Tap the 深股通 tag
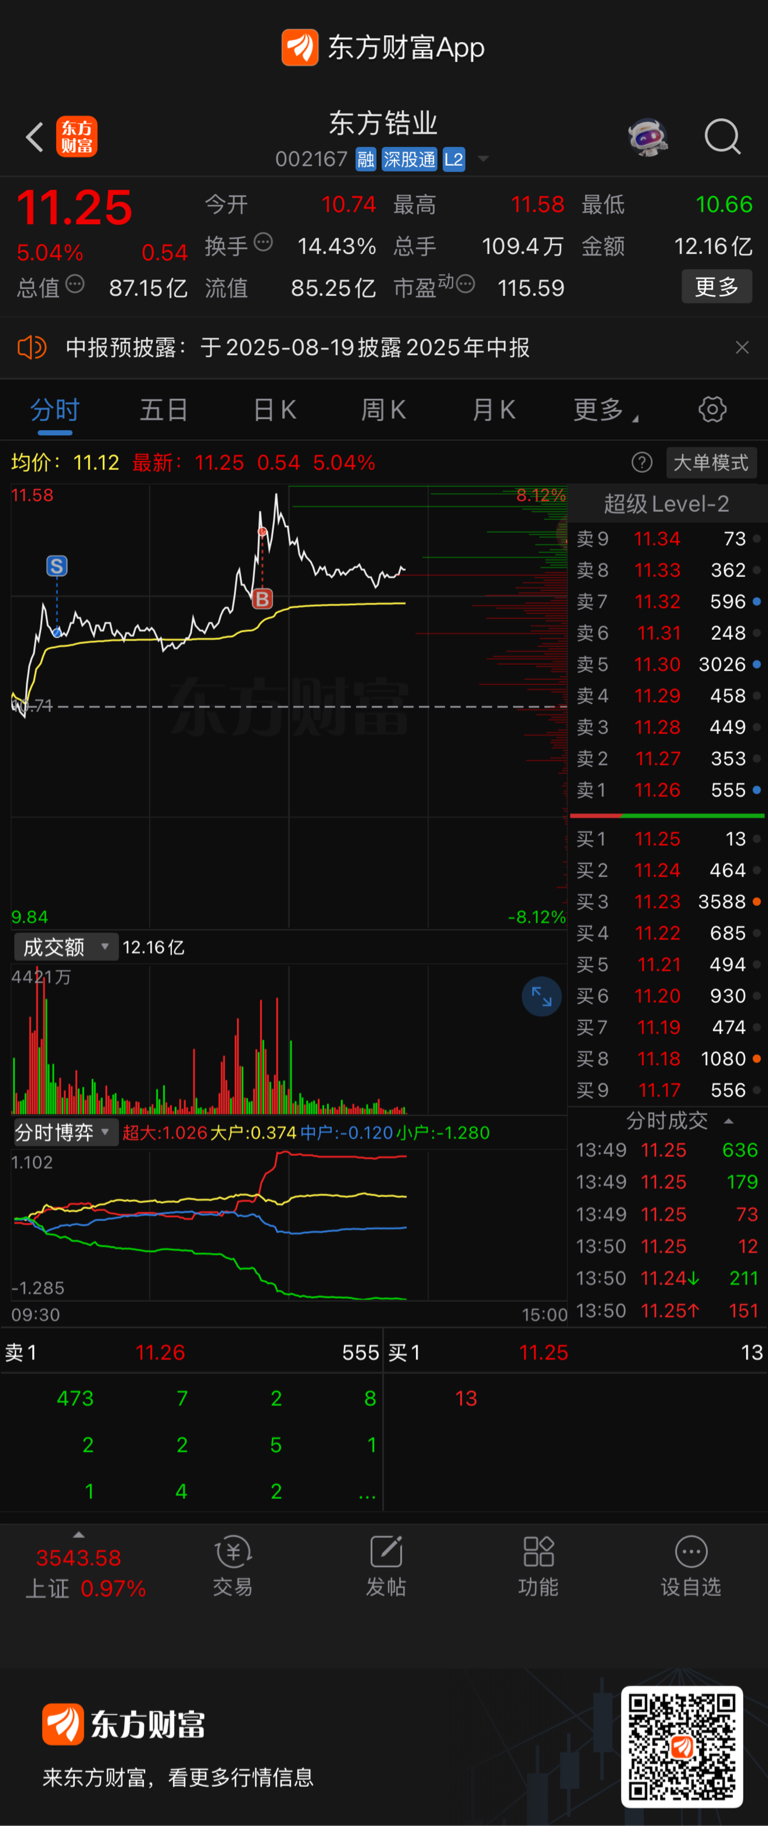 409,159
